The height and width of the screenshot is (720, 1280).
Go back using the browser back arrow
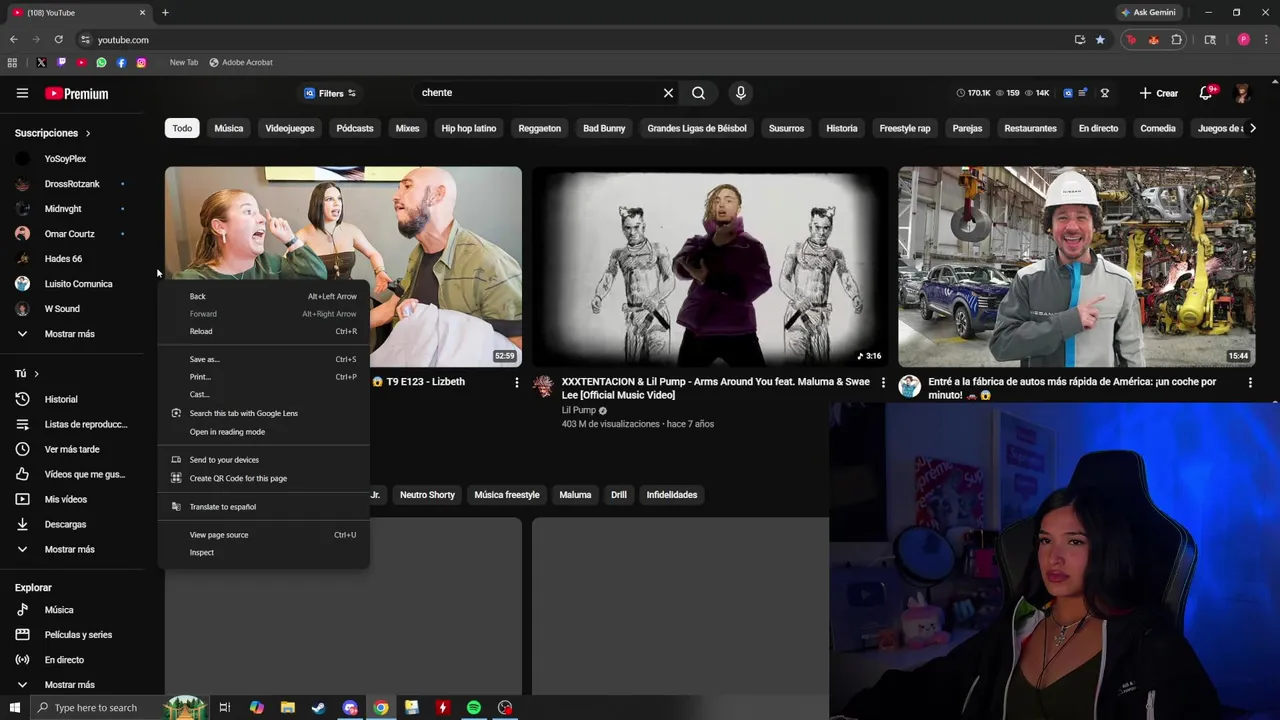[x=14, y=40]
